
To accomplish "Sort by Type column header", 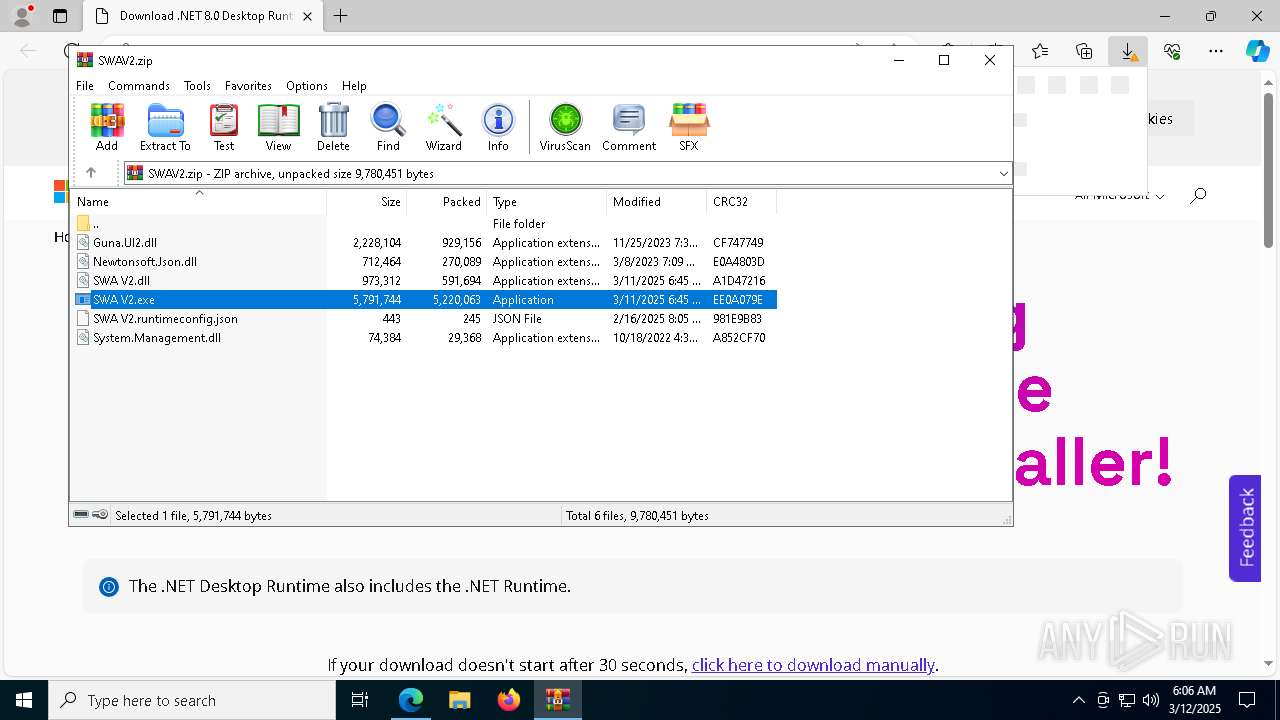I will [547, 201].
